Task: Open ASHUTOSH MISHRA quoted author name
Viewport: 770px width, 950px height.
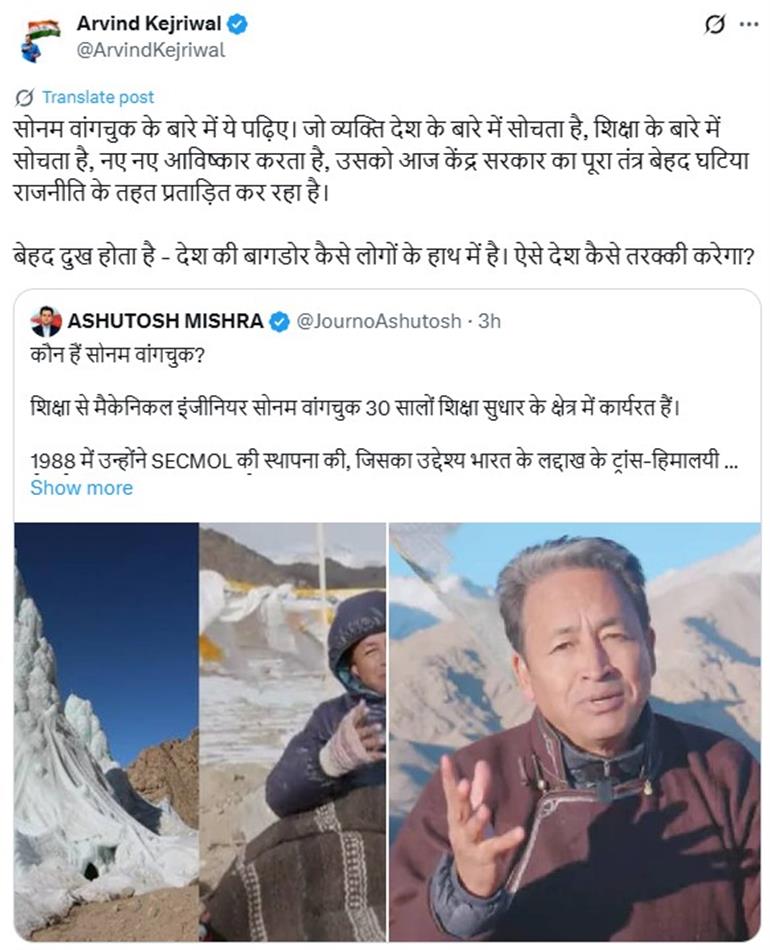Action: point(165,321)
